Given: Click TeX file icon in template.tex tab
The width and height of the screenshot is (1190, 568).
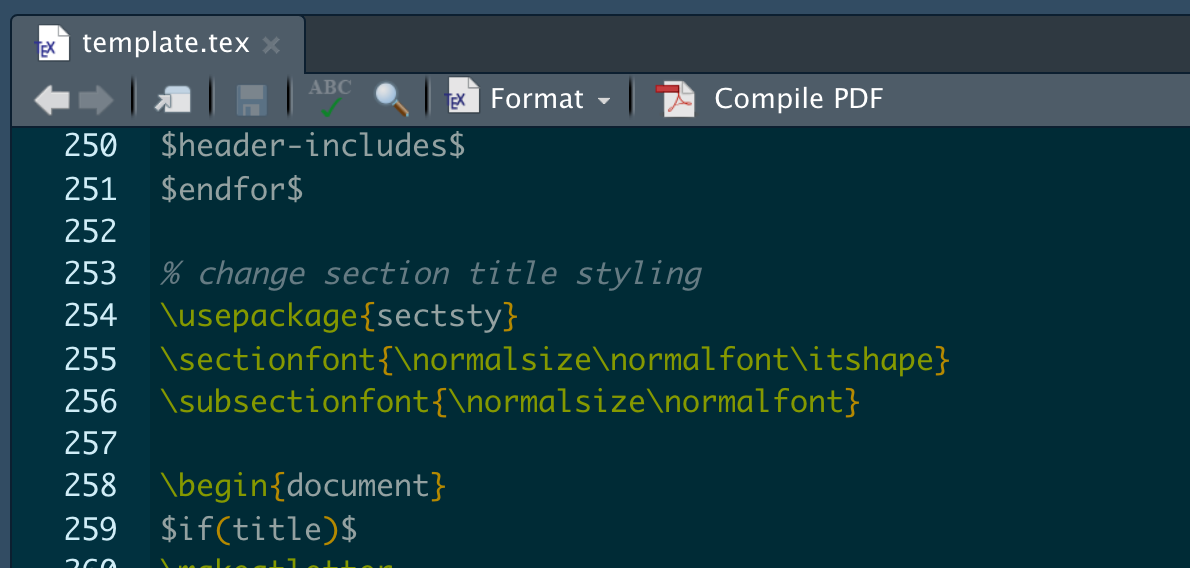Looking at the screenshot, I should pyautogui.click(x=53, y=43).
